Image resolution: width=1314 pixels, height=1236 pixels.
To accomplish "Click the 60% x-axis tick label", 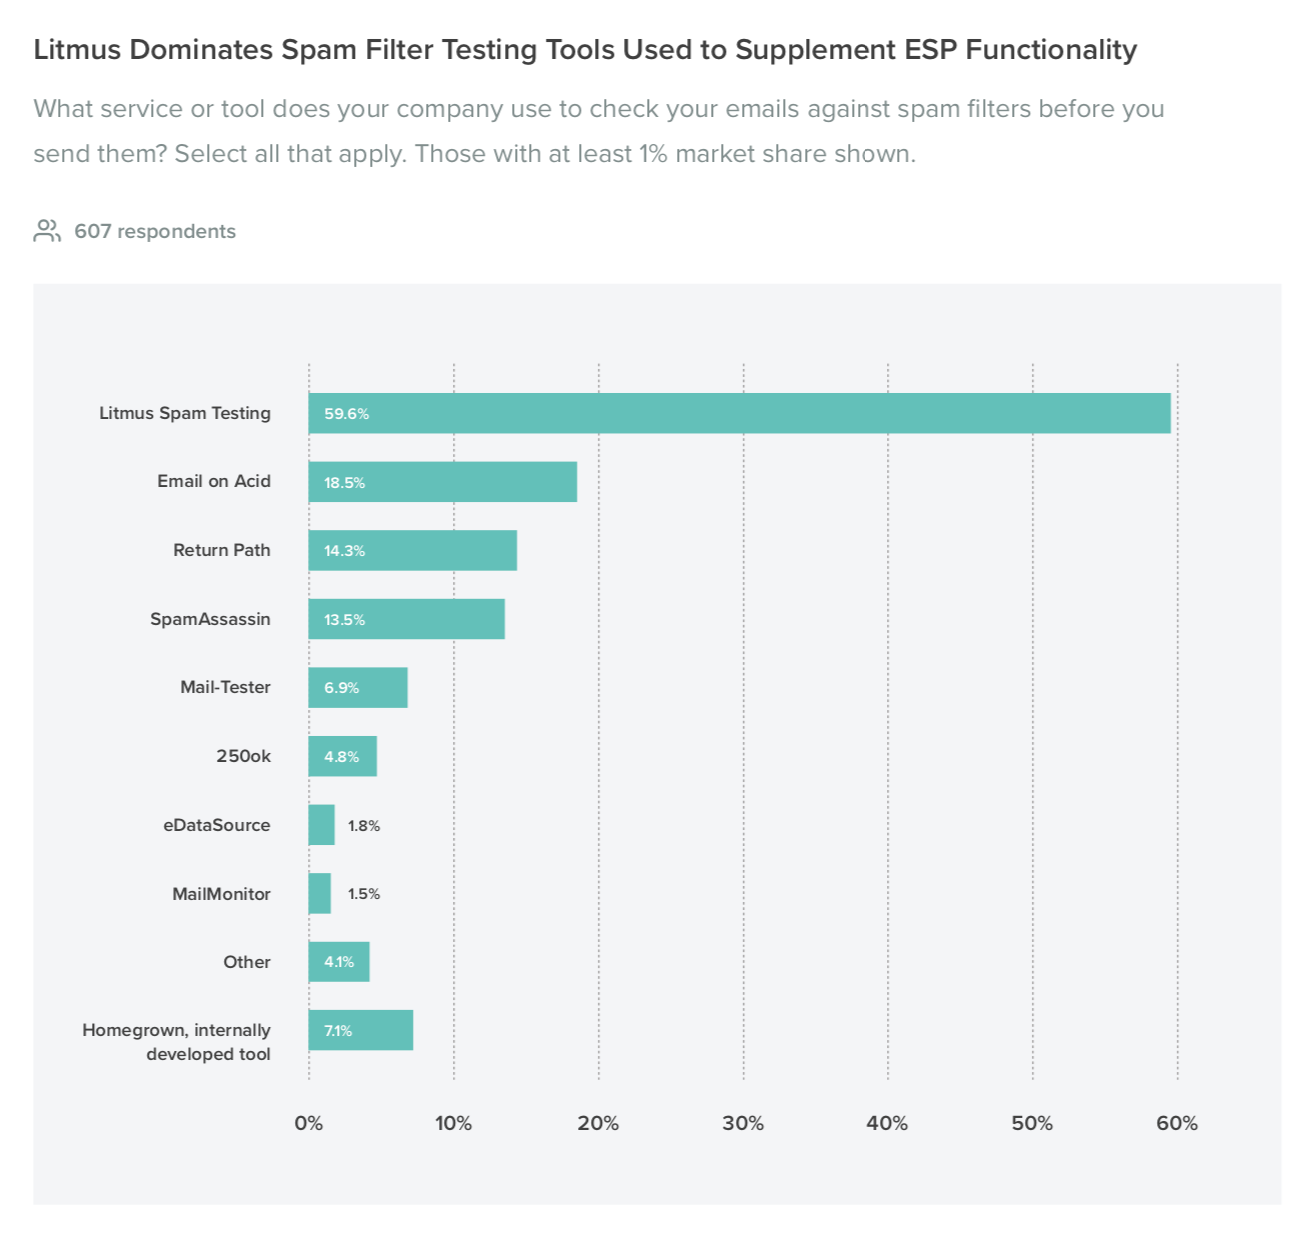I will [1177, 1123].
